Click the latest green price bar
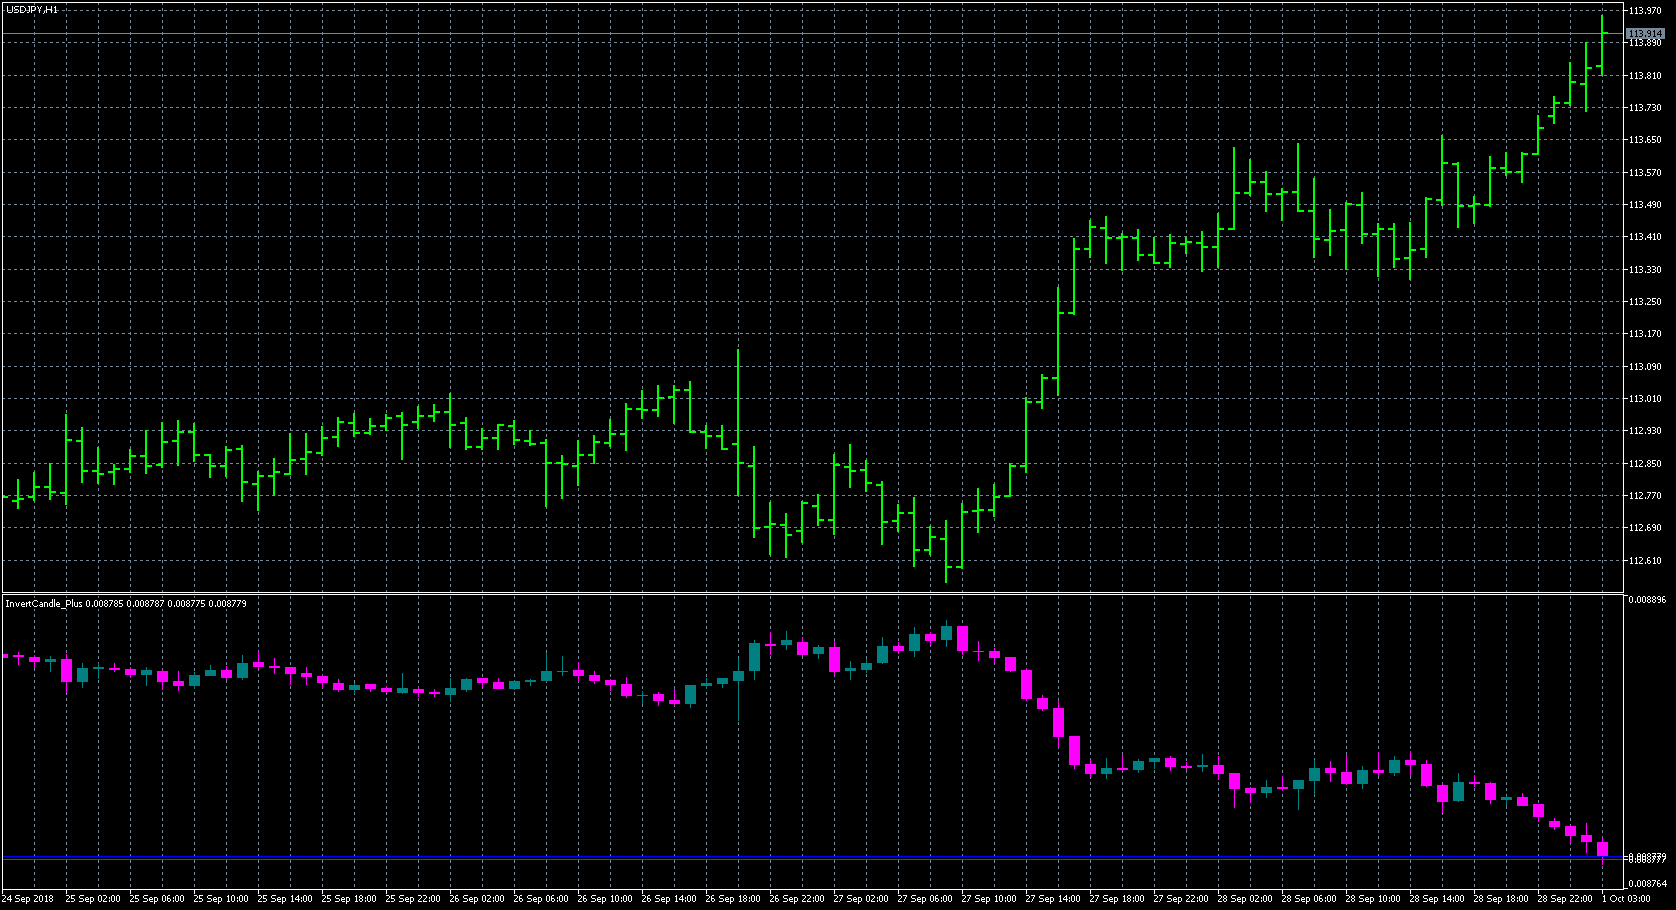This screenshot has width=1676, height=910. click(1602, 45)
